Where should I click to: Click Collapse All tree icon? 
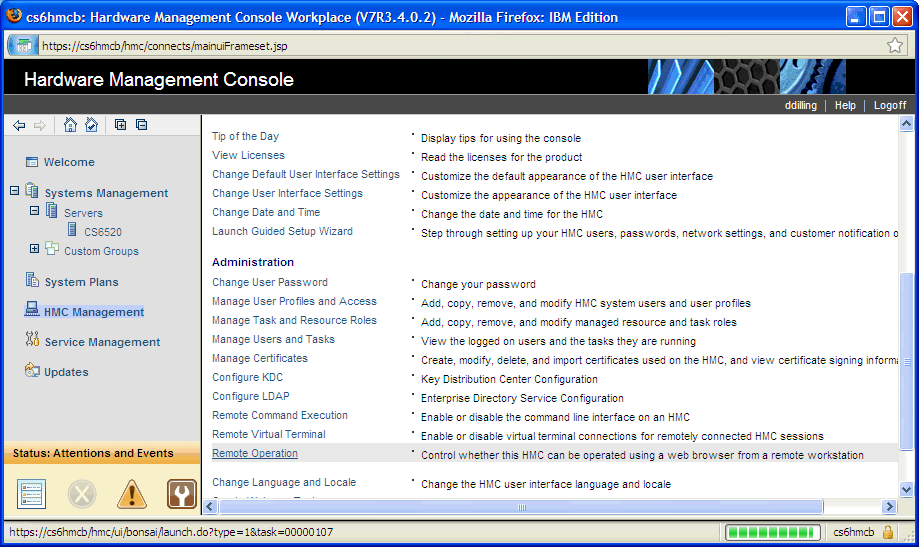141,124
